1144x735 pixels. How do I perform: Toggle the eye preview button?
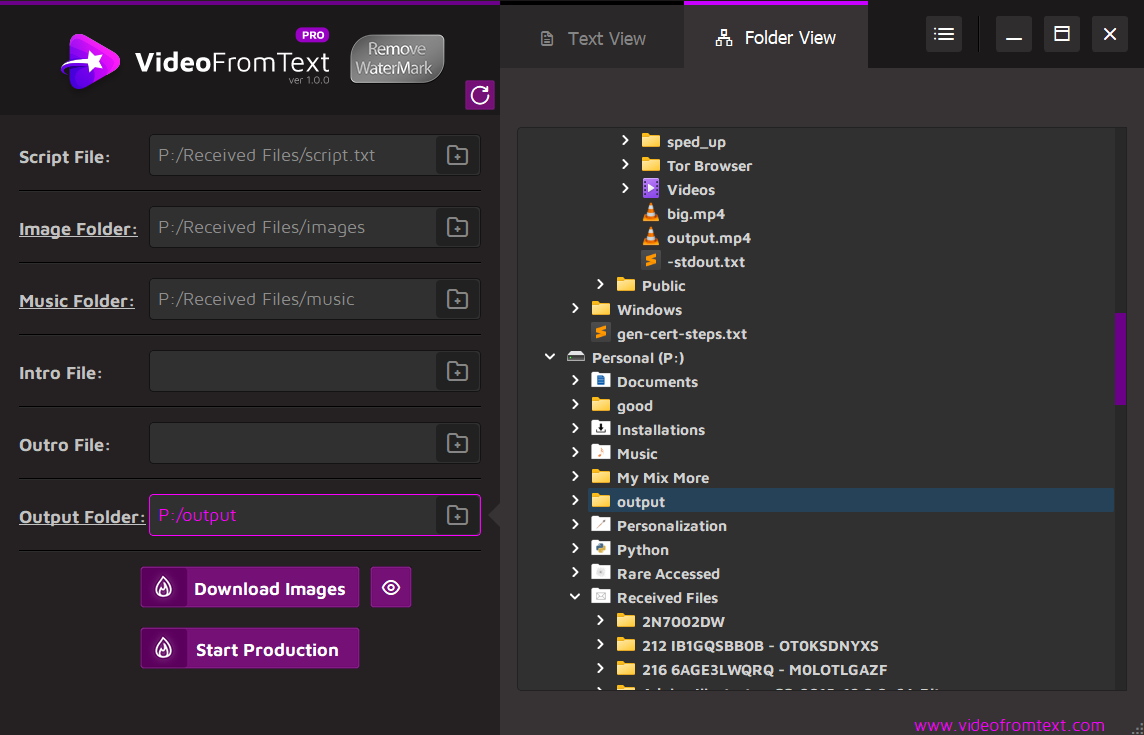391,588
